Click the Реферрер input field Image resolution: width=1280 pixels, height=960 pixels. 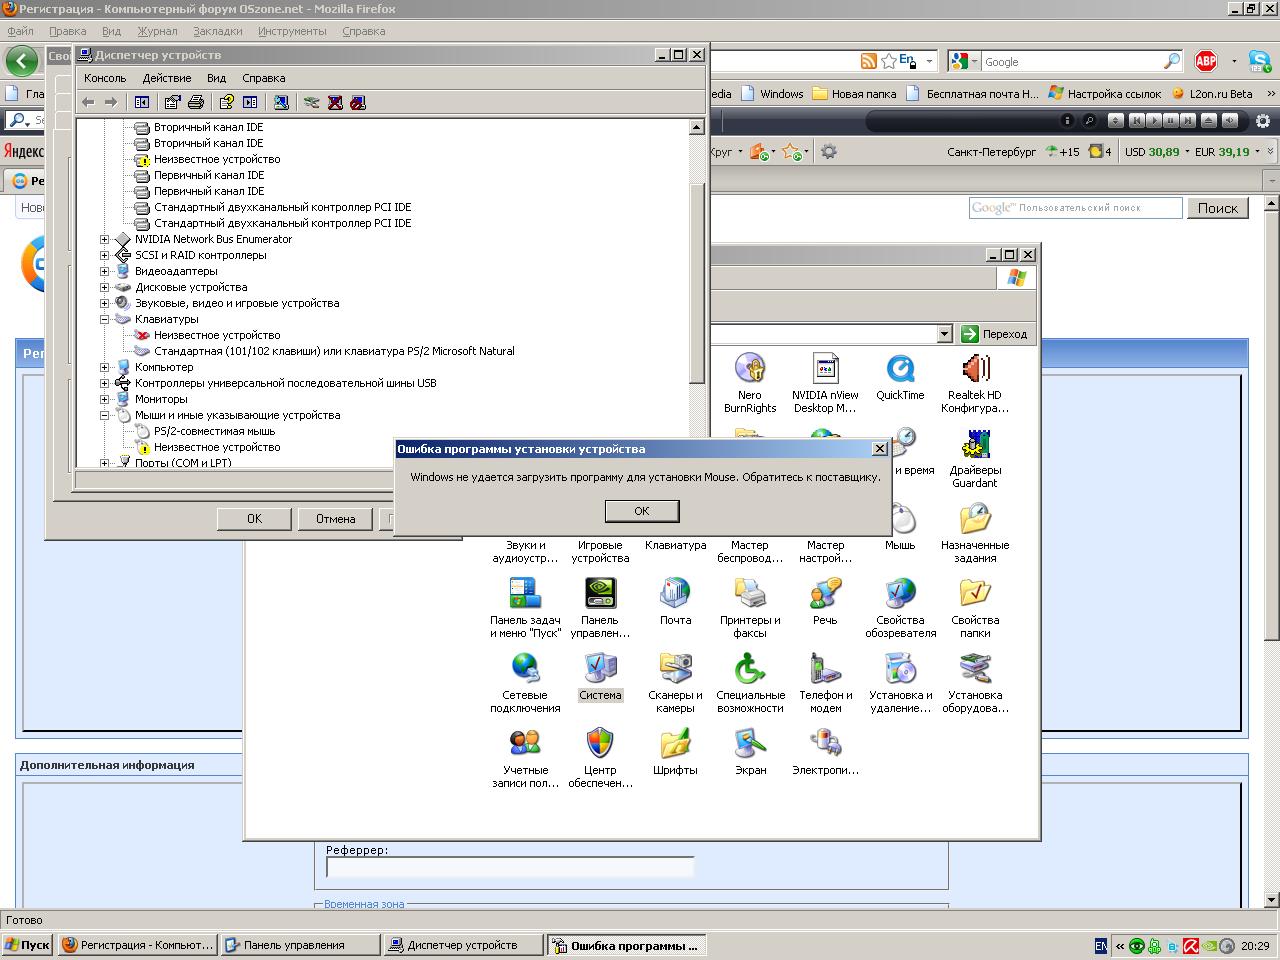pyautogui.click(x=509, y=867)
